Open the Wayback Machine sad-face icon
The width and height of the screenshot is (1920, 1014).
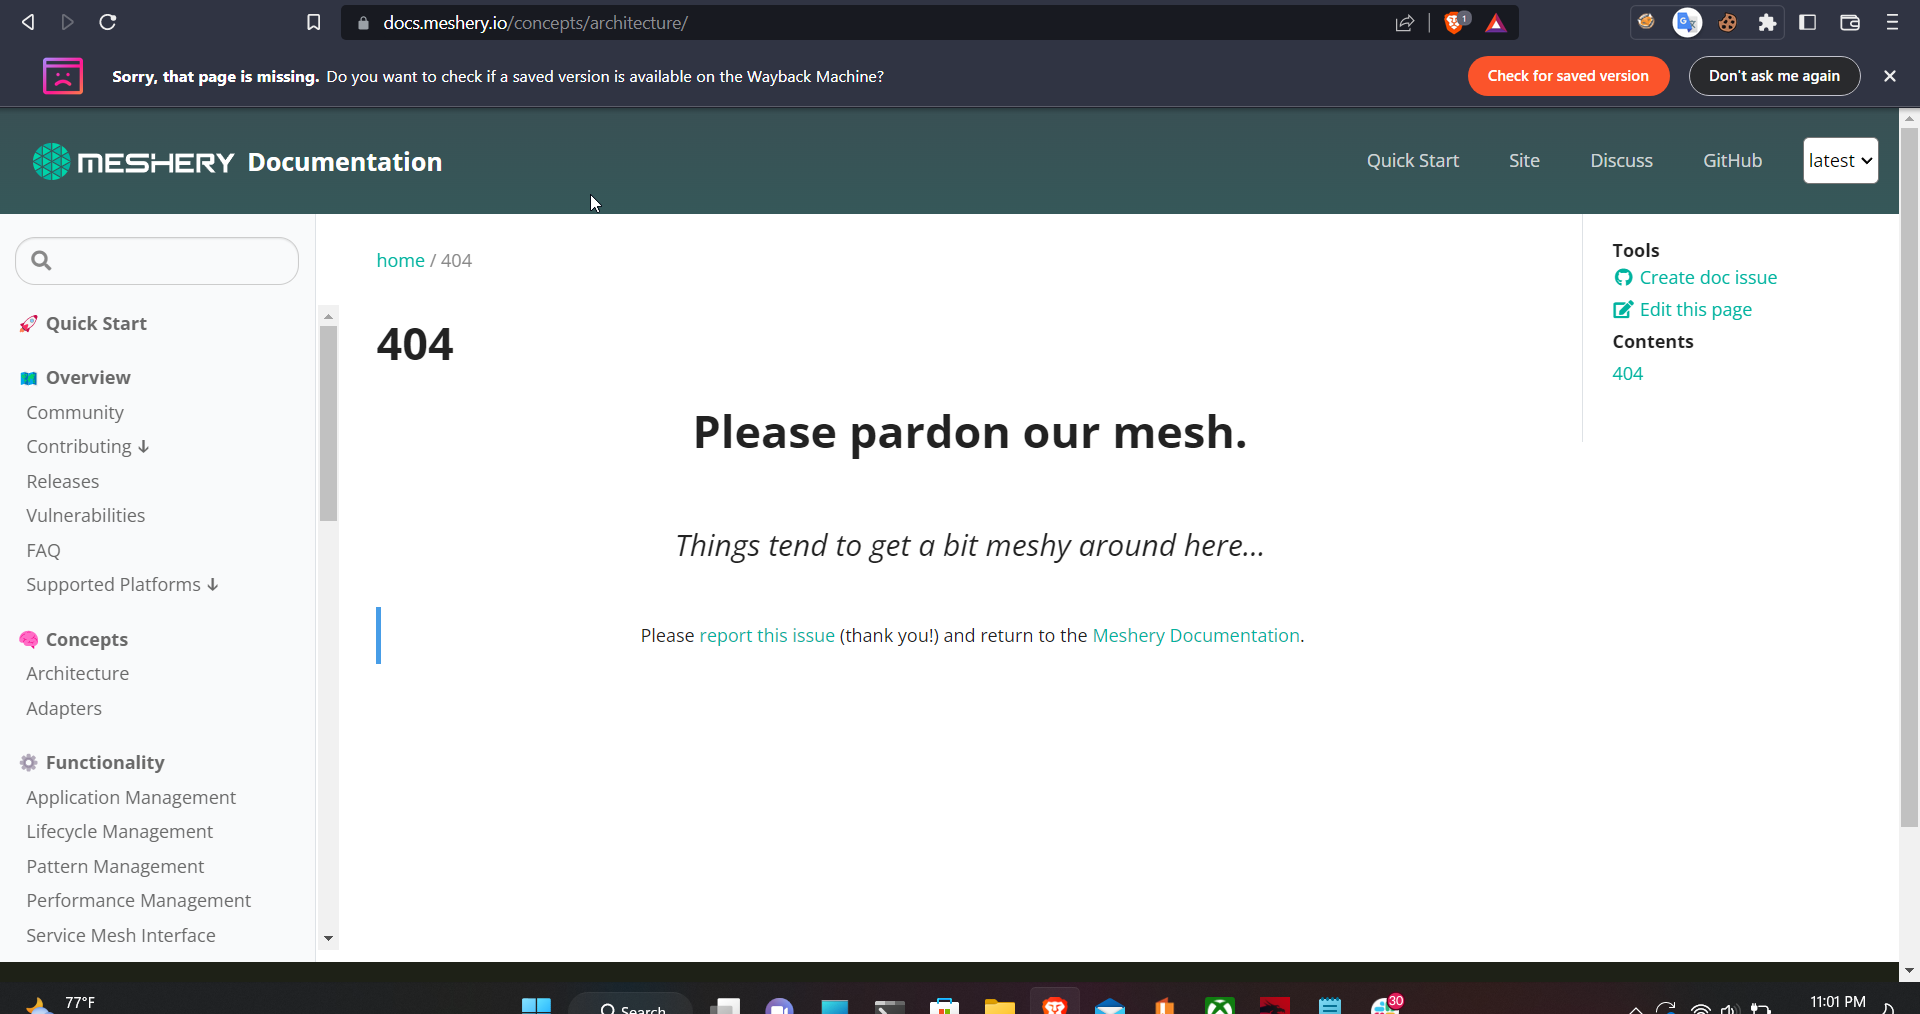pyautogui.click(x=62, y=75)
